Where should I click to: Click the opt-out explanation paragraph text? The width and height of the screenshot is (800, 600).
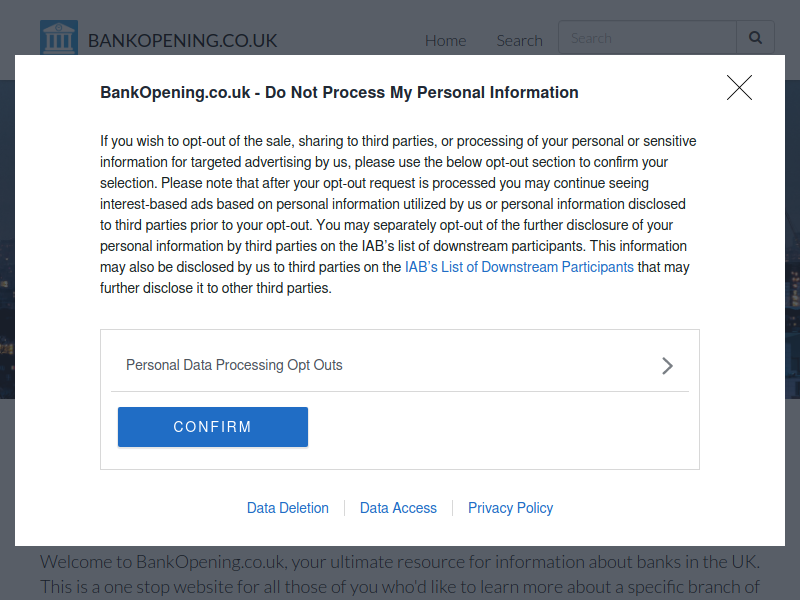[399, 214]
